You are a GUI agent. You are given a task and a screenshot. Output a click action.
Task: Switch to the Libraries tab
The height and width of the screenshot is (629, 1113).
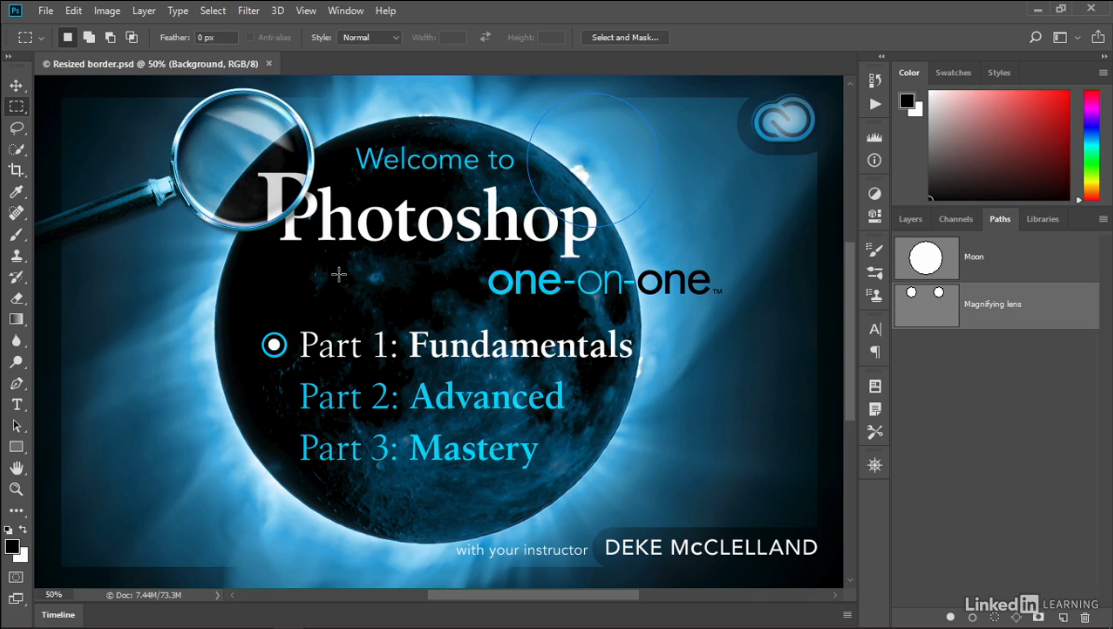(x=1042, y=219)
